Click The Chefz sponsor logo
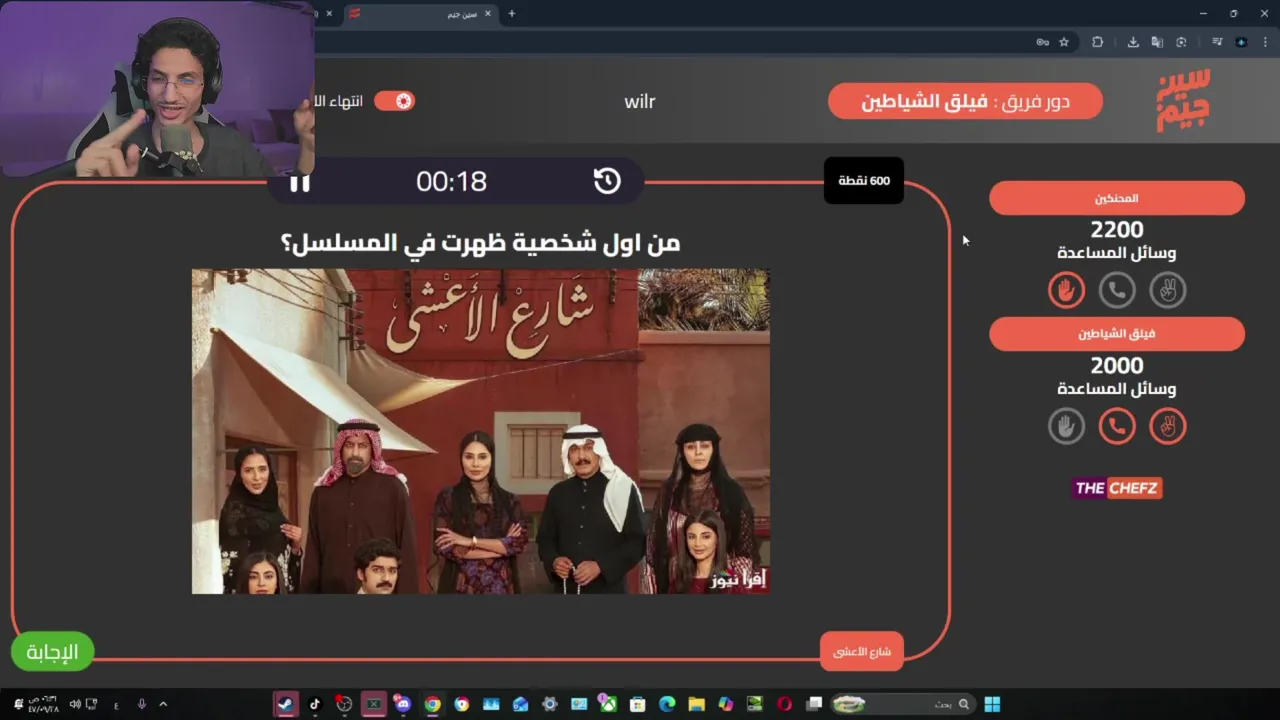 click(x=1117, y=488)
